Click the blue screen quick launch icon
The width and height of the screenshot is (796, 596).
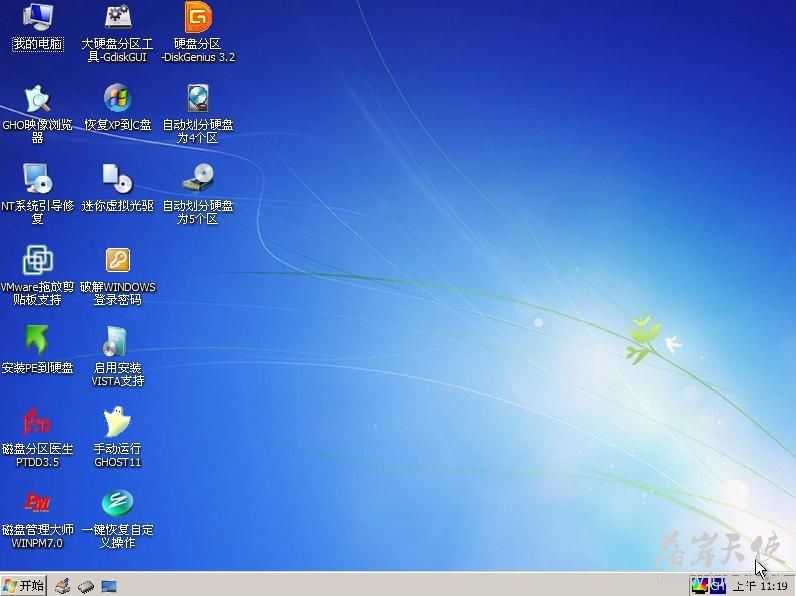pos(109,587)
